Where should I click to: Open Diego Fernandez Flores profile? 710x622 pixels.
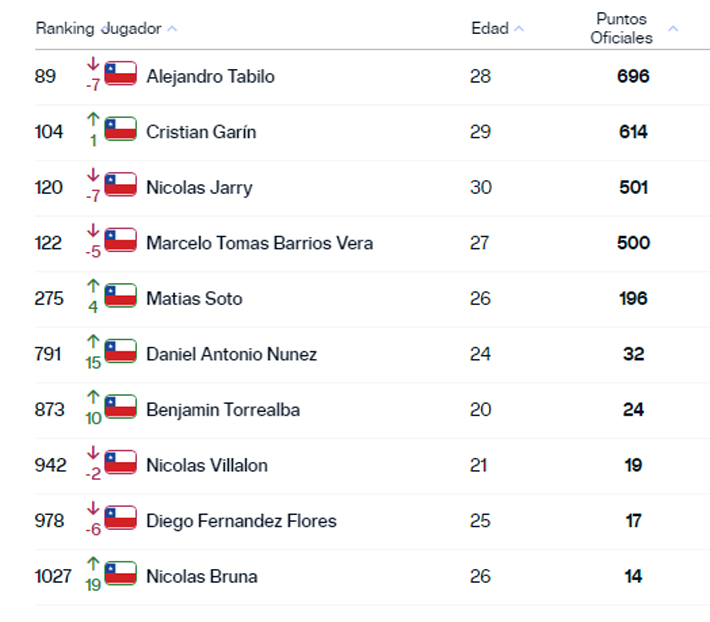(241, 521)
